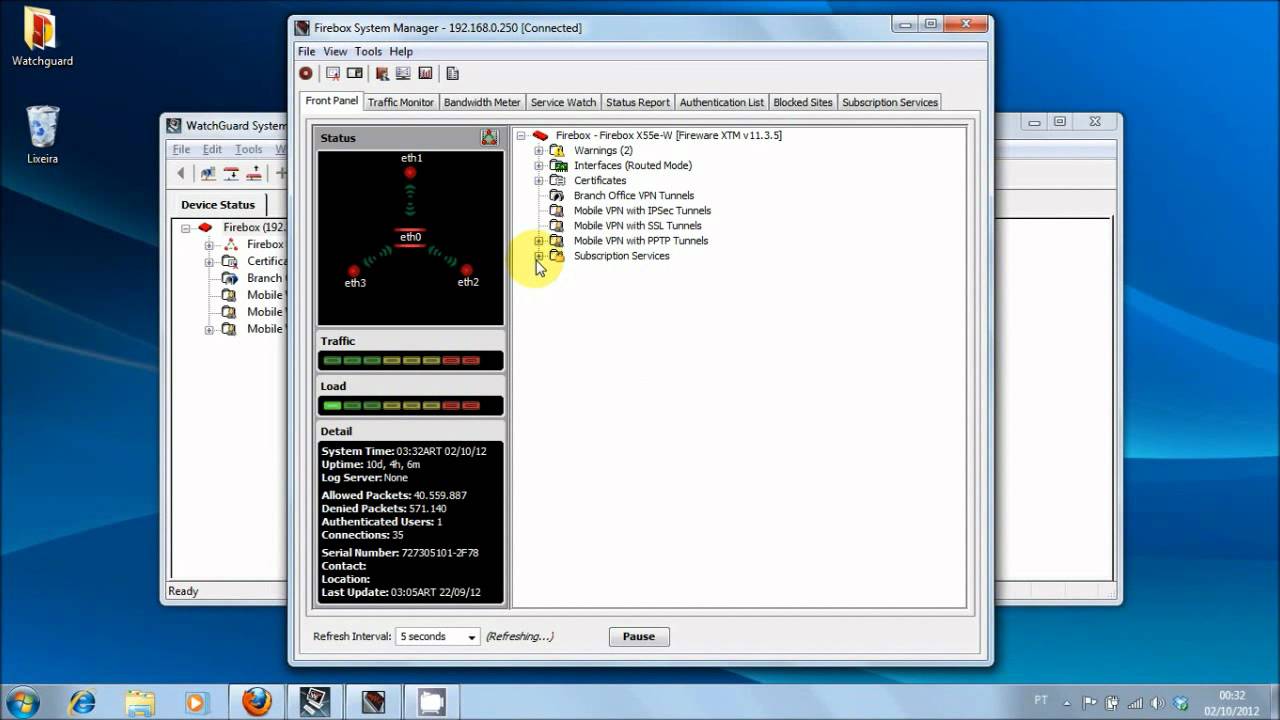Viewport: 1280px width, 720px height.
Task: Collapse Firebox node in Device Status tree
Action: tap(186, 228)
